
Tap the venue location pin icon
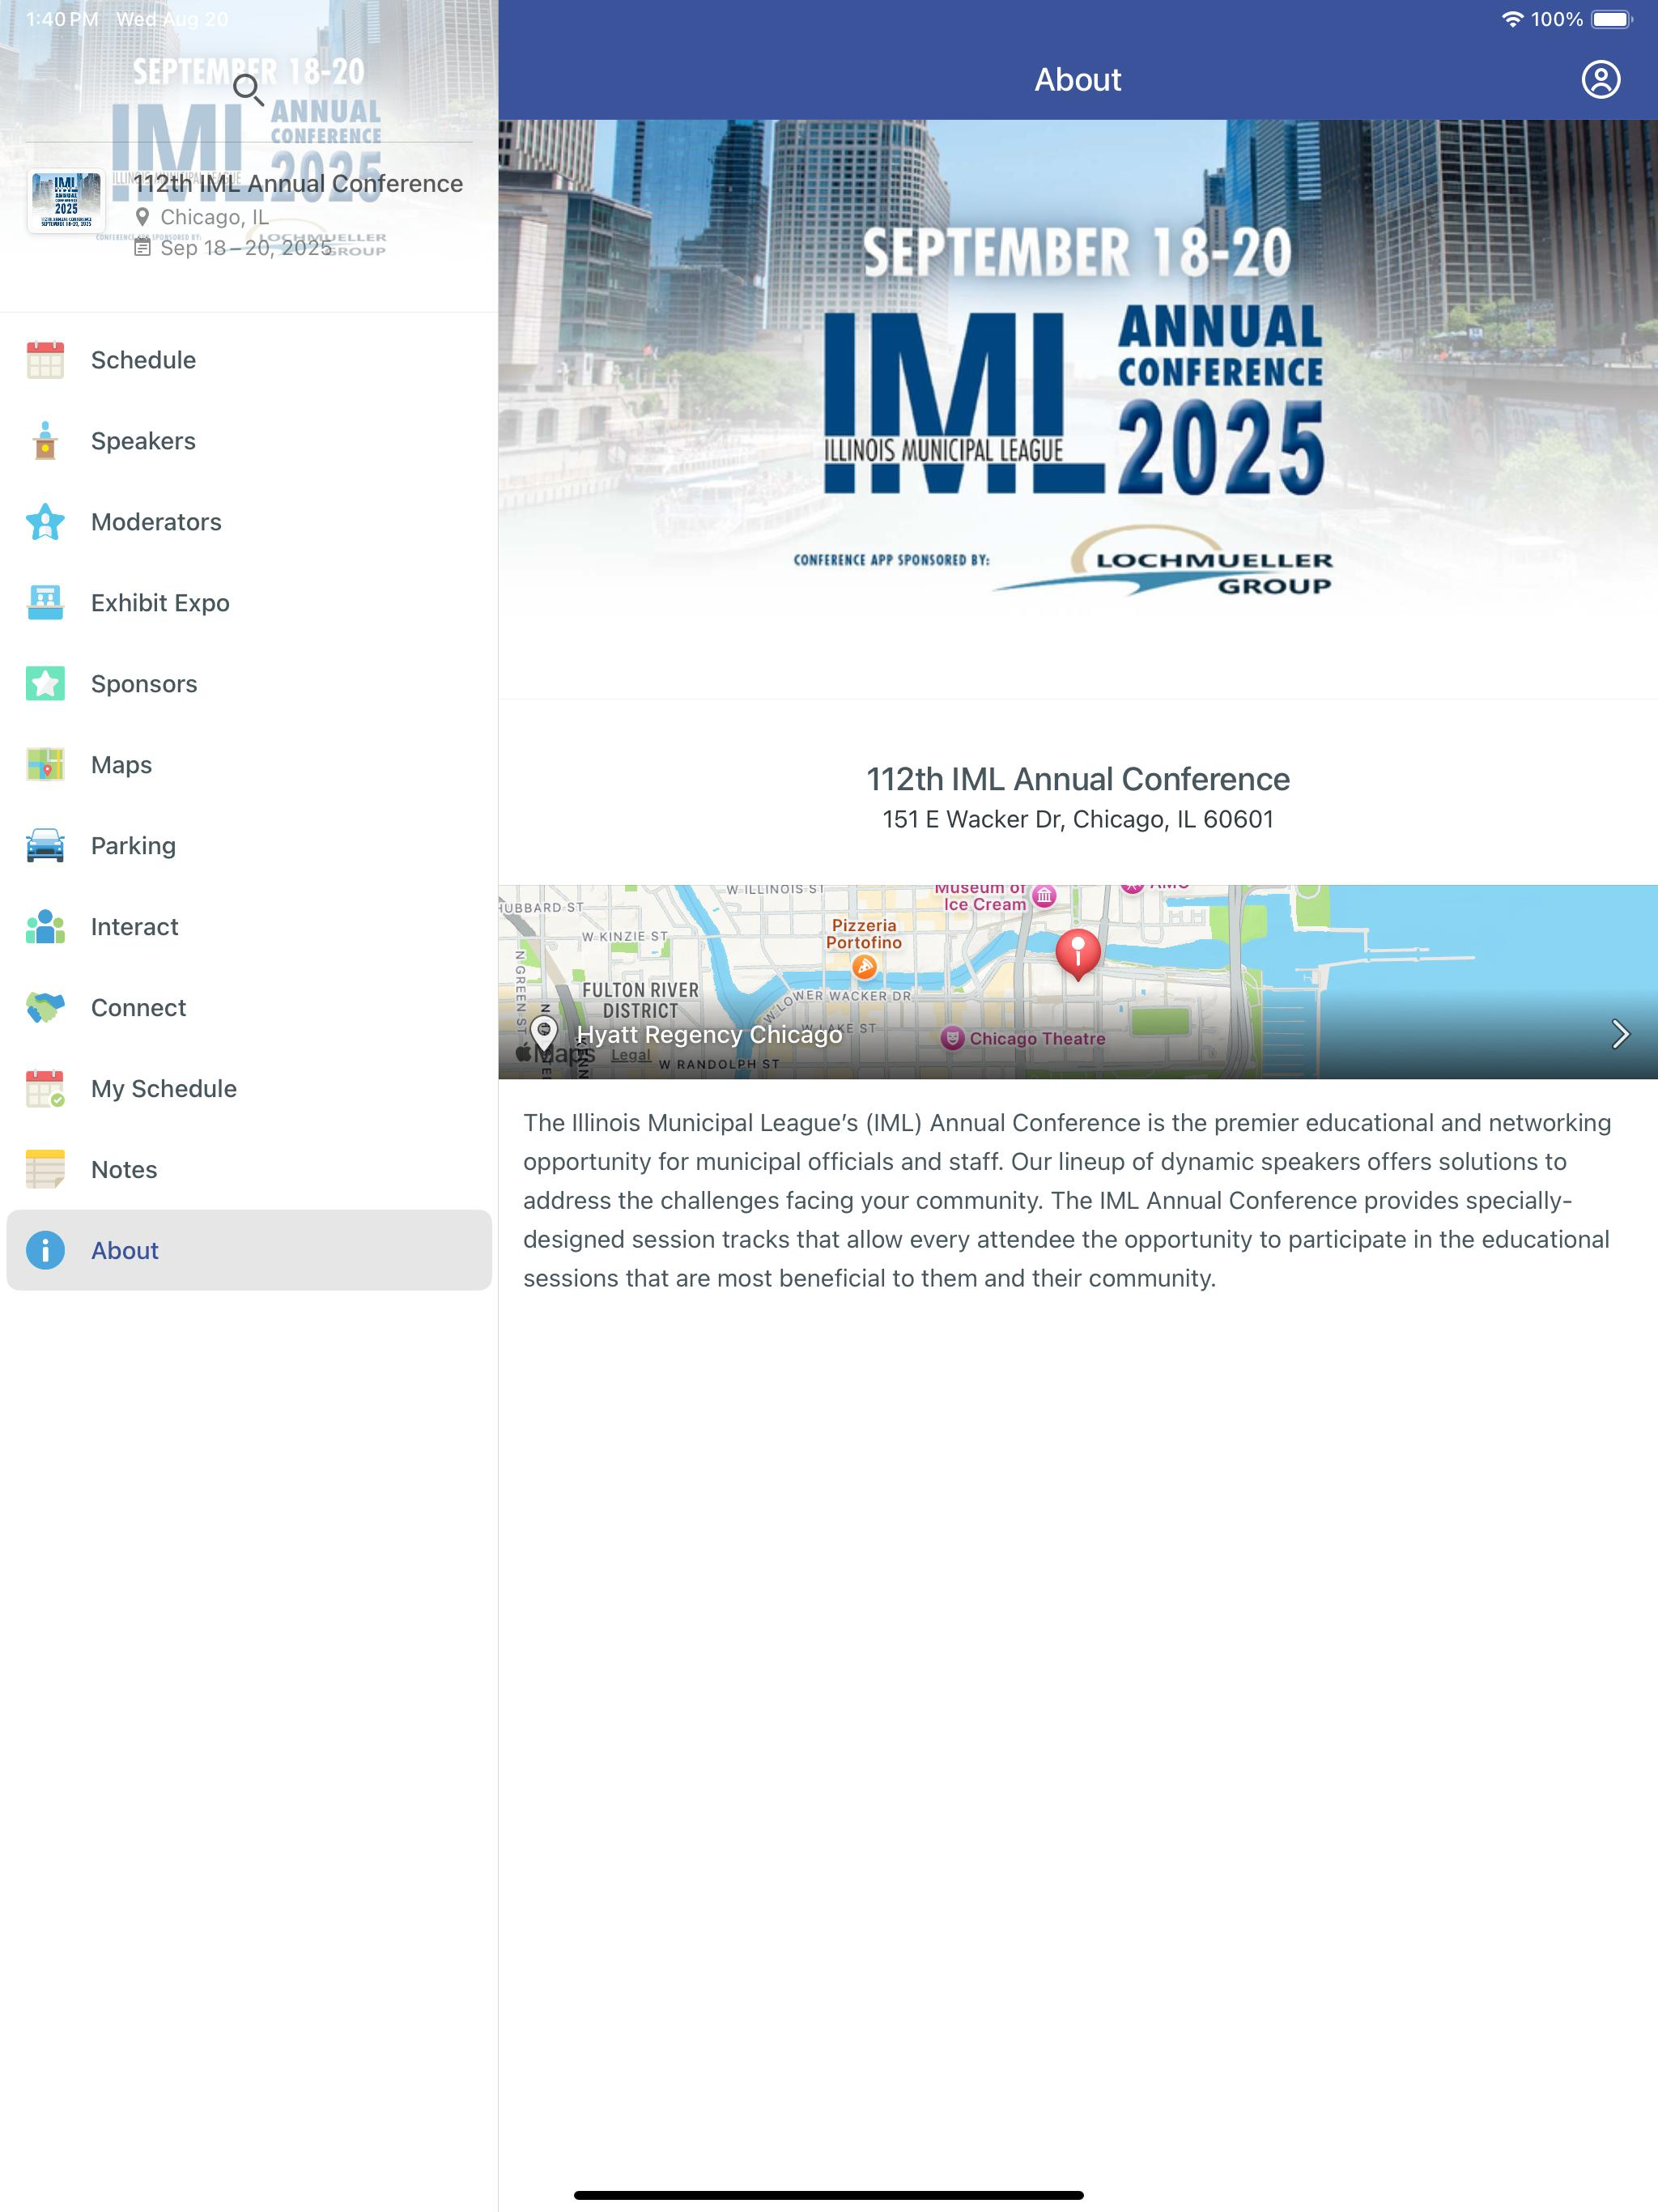coord(544,1034)
